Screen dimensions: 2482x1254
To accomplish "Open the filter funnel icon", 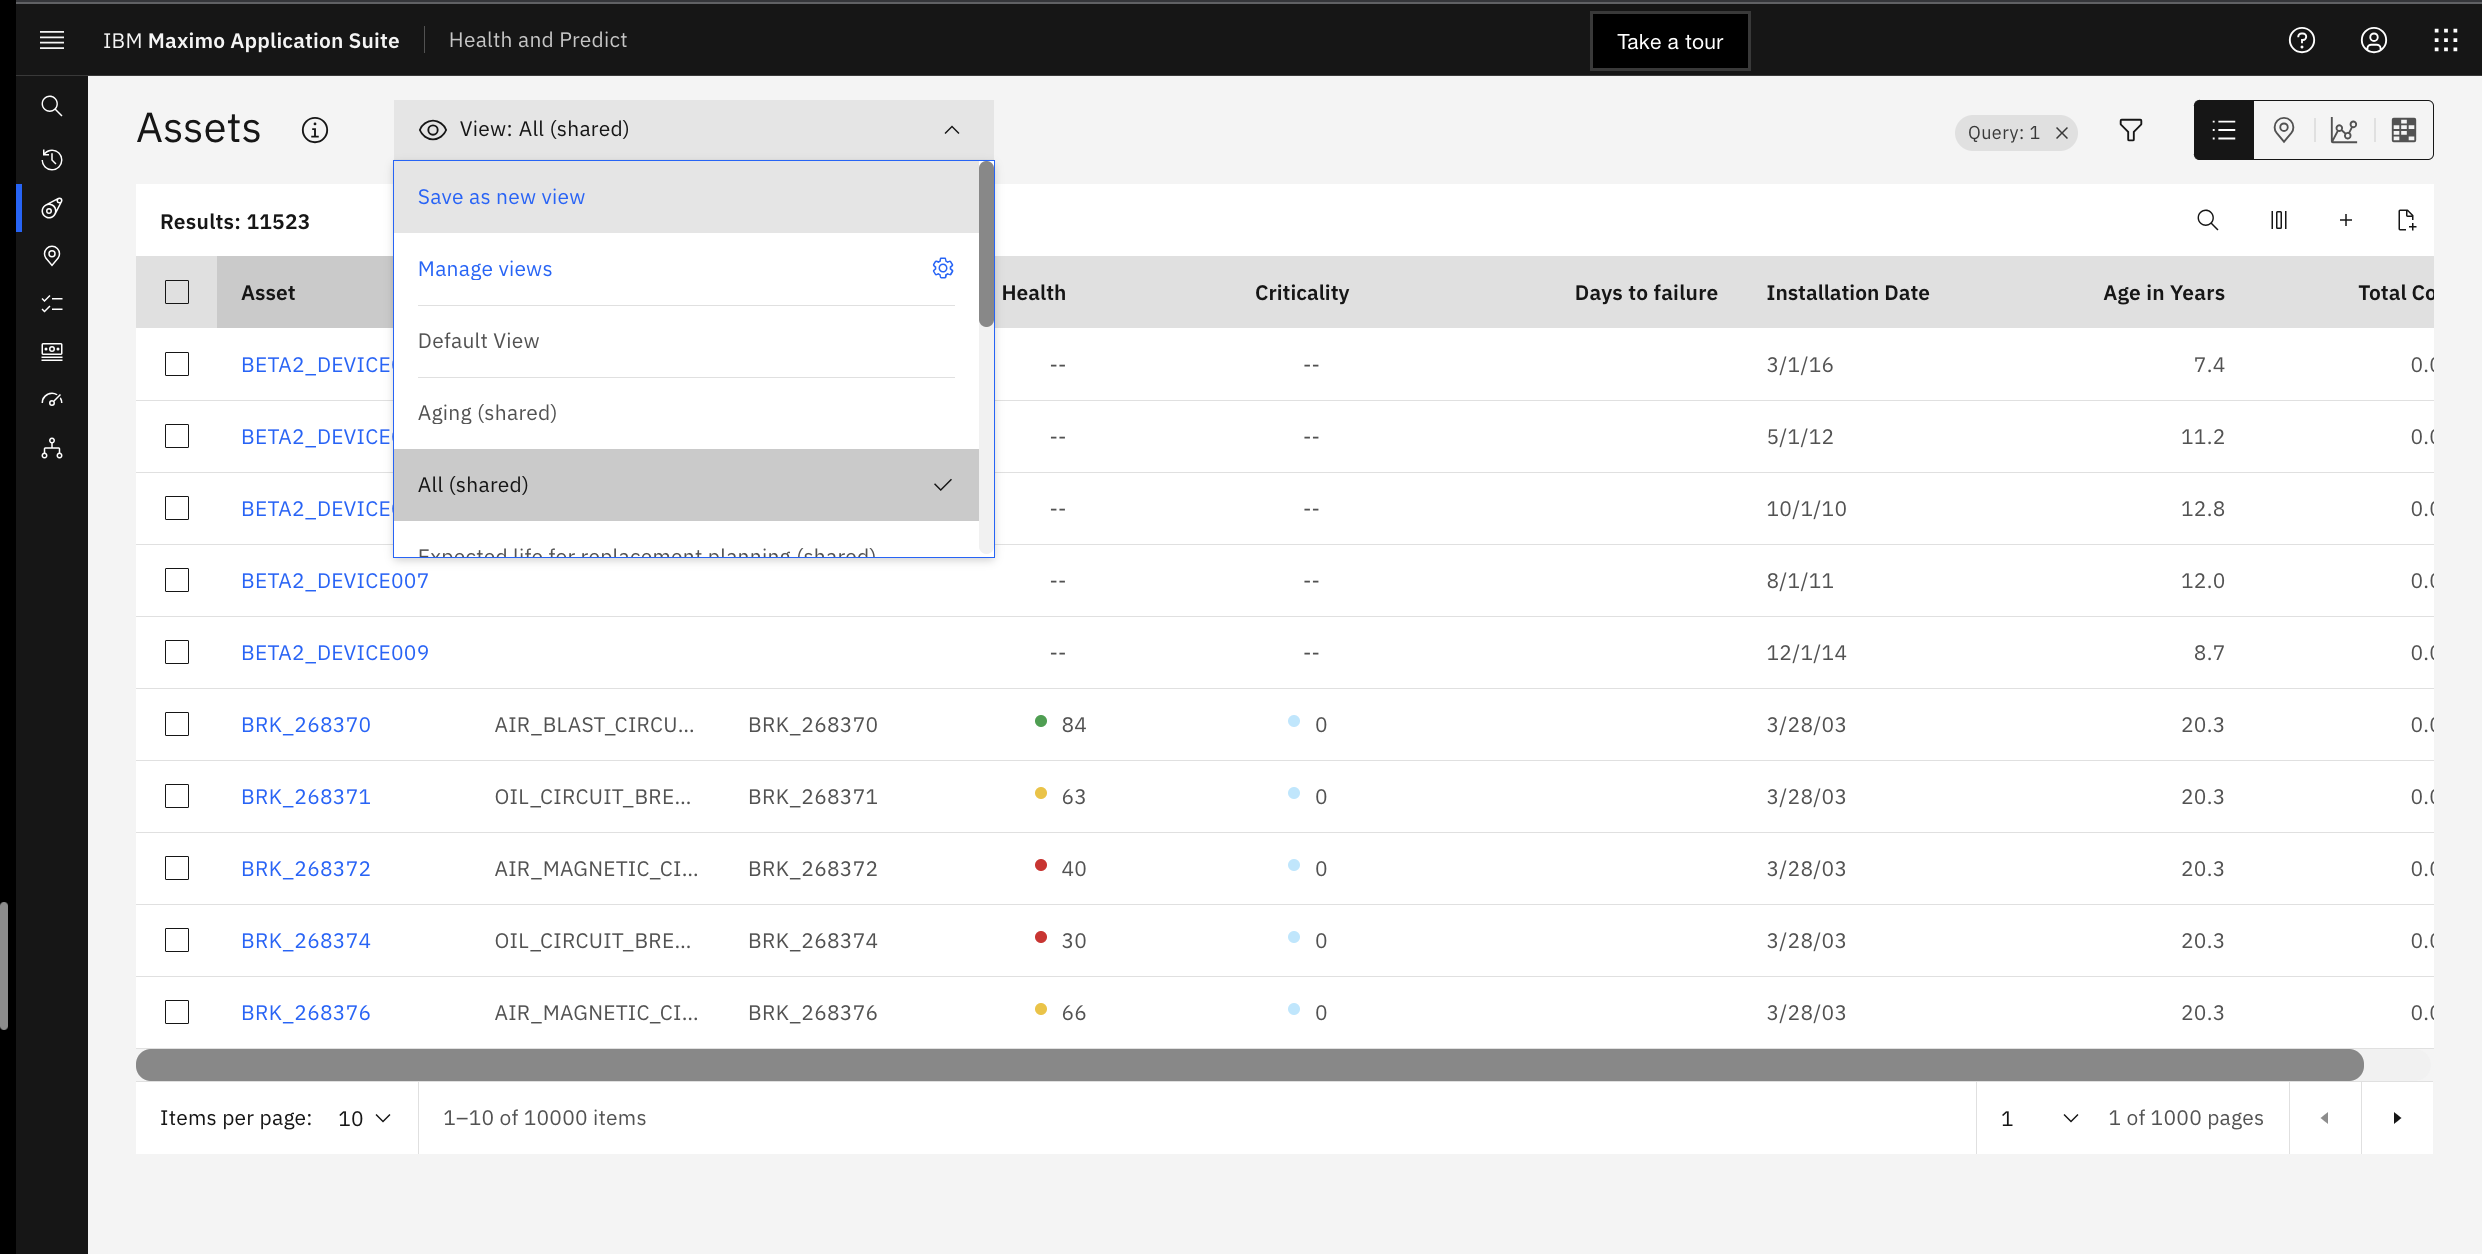I will coord(2131,130).
